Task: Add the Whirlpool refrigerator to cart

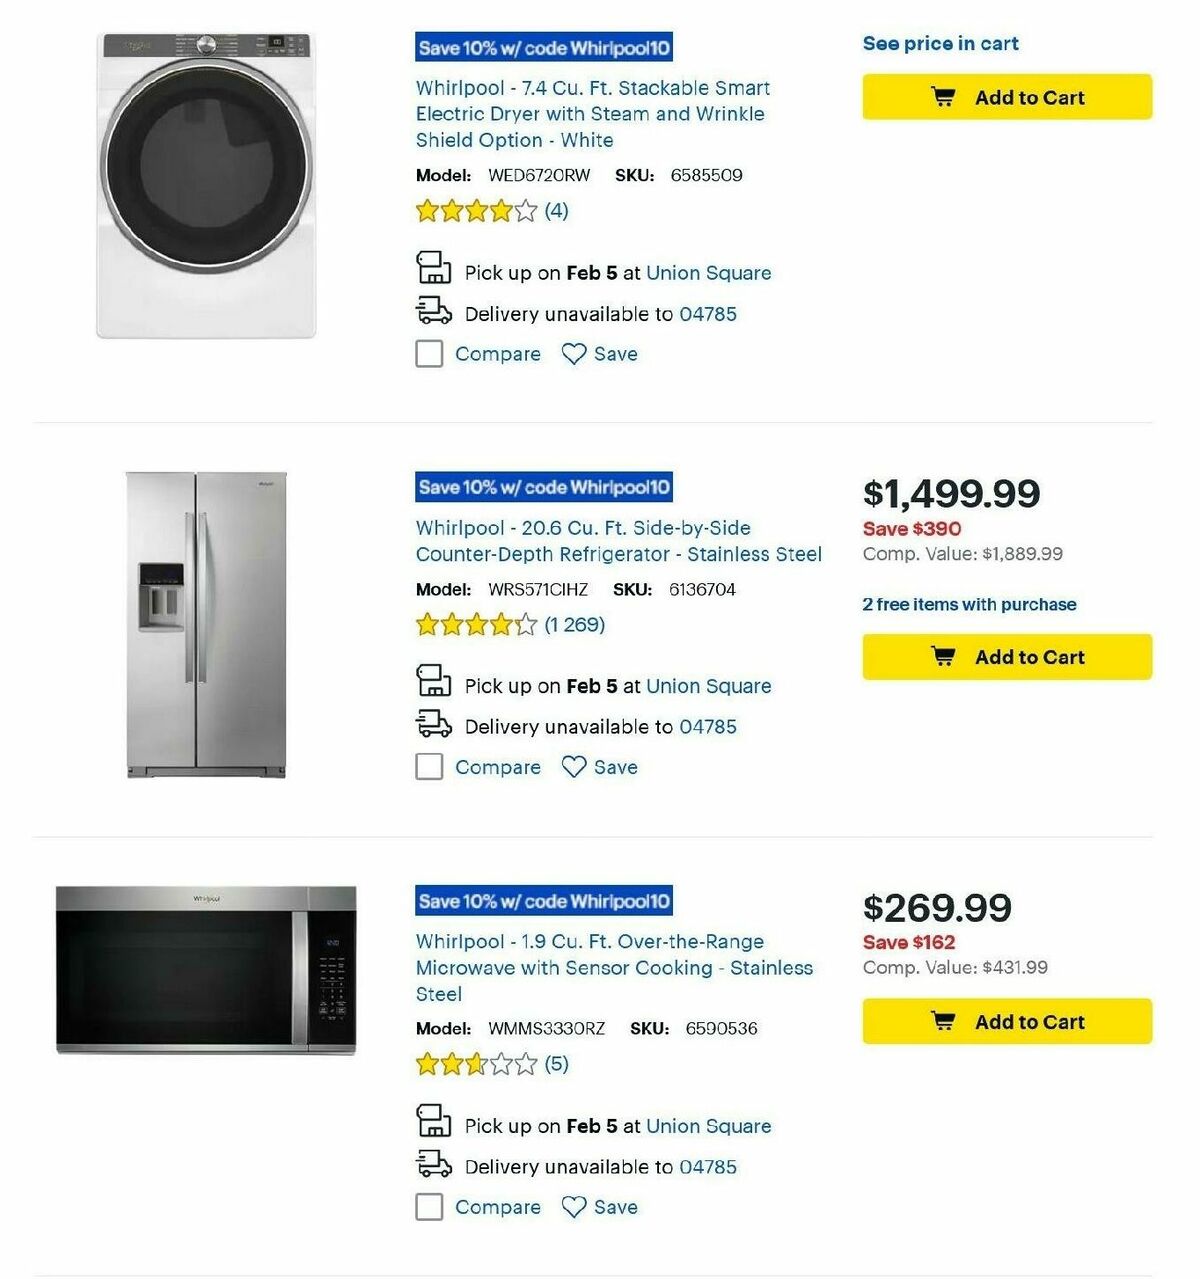Action: (x=1006, y=656)
